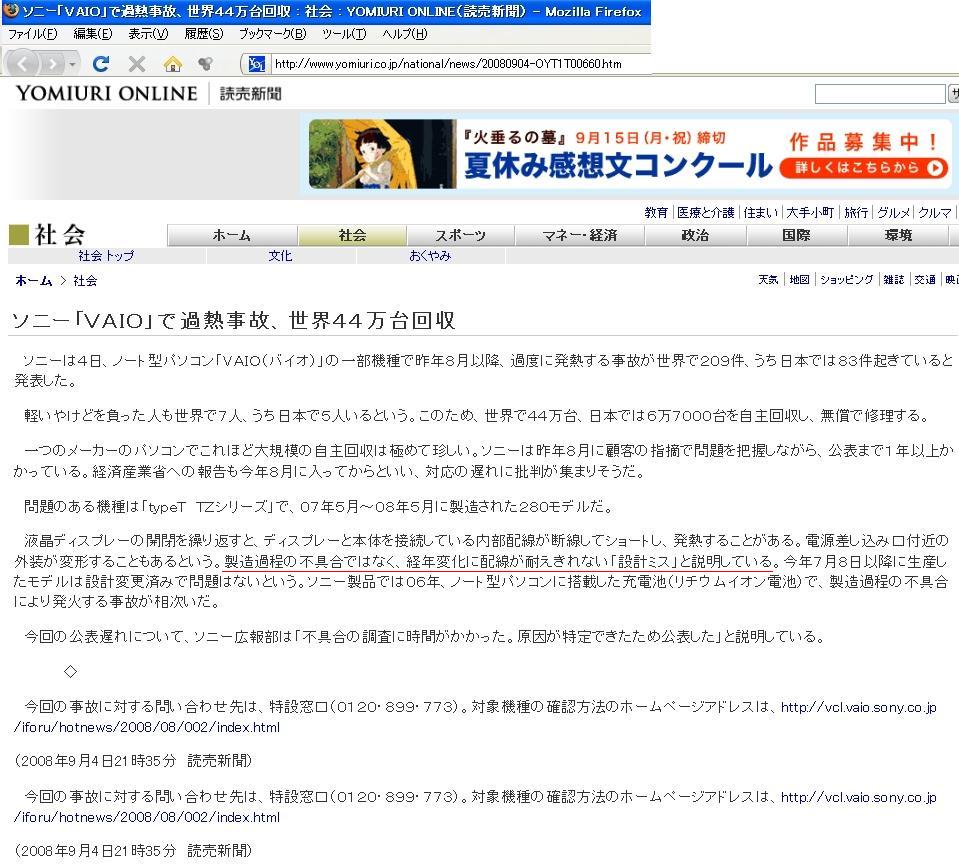Open the ブックマーク(B) menu
This screenshot has width=959, height=864.
point(272,34)
